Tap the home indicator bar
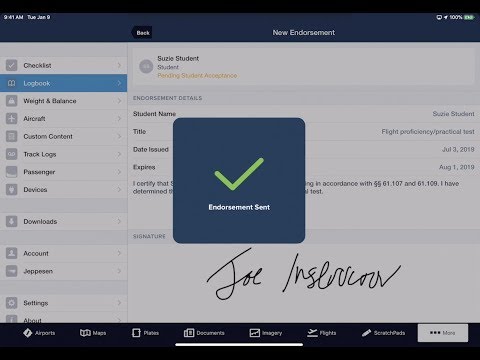480x360 pixels. [239, 345]
